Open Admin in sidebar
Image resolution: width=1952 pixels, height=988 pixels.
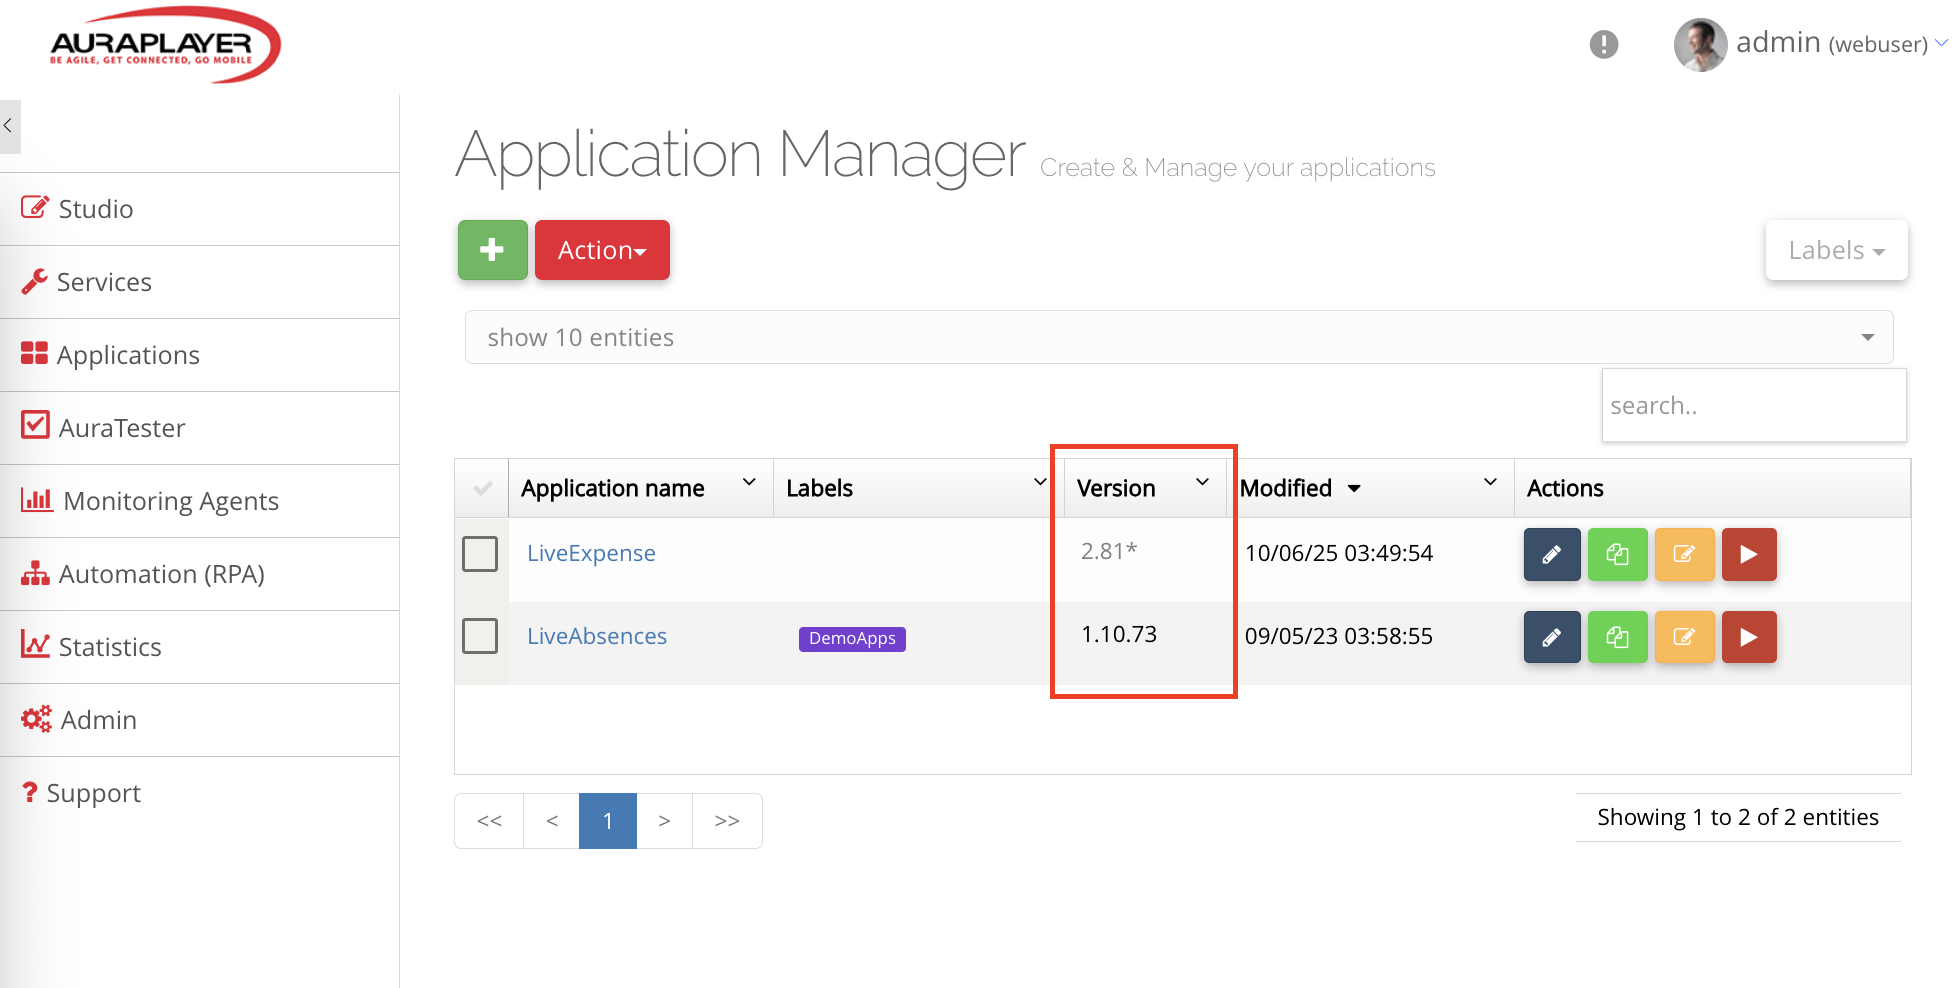[199, 720]
